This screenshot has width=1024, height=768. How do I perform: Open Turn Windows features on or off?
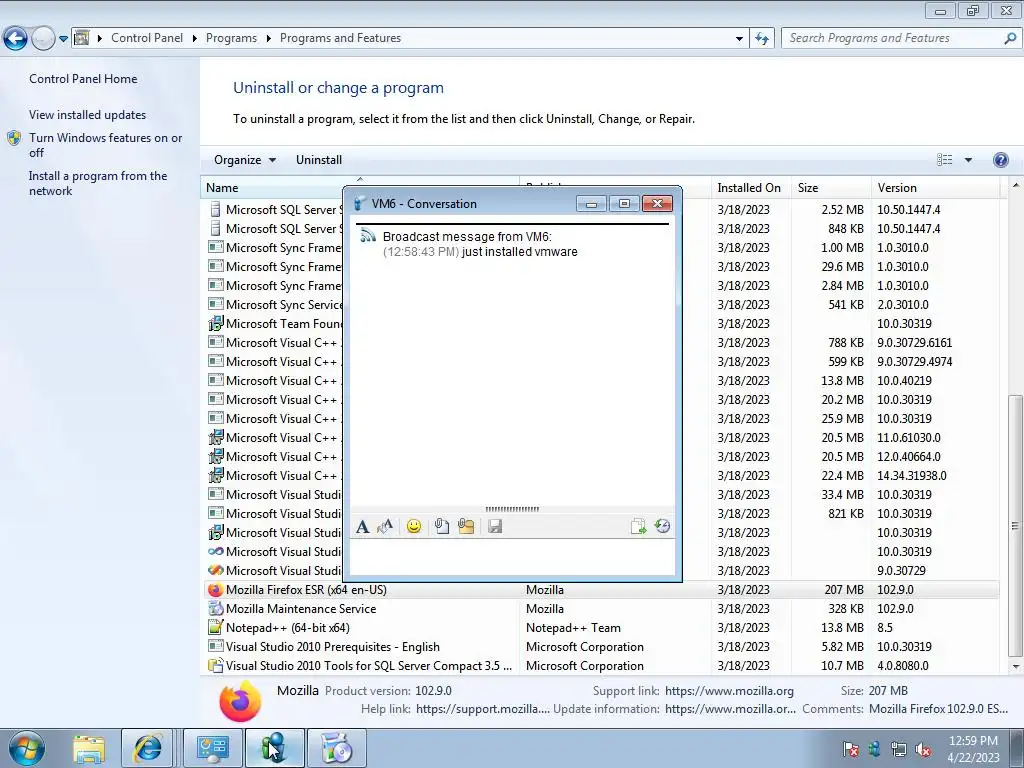coord(105,145)
